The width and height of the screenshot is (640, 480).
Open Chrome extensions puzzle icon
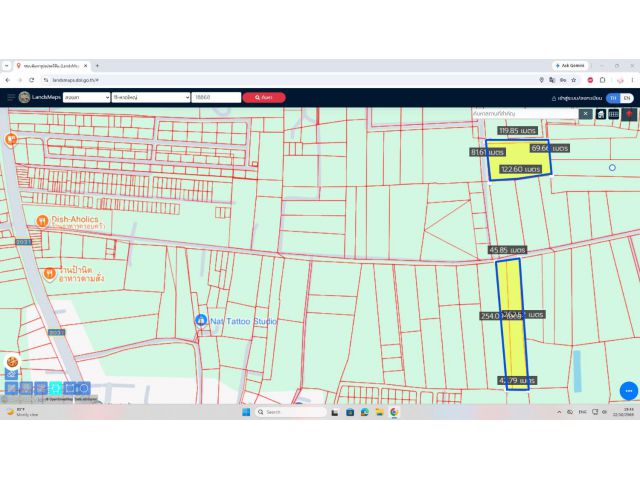602,80
